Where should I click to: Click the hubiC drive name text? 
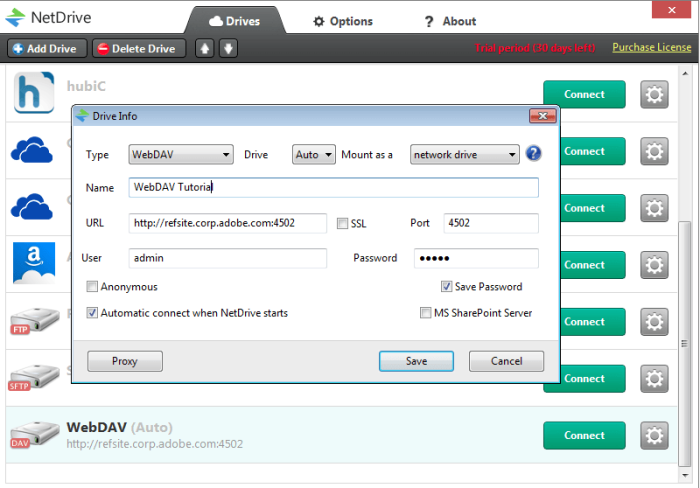[x=86, y=86]
